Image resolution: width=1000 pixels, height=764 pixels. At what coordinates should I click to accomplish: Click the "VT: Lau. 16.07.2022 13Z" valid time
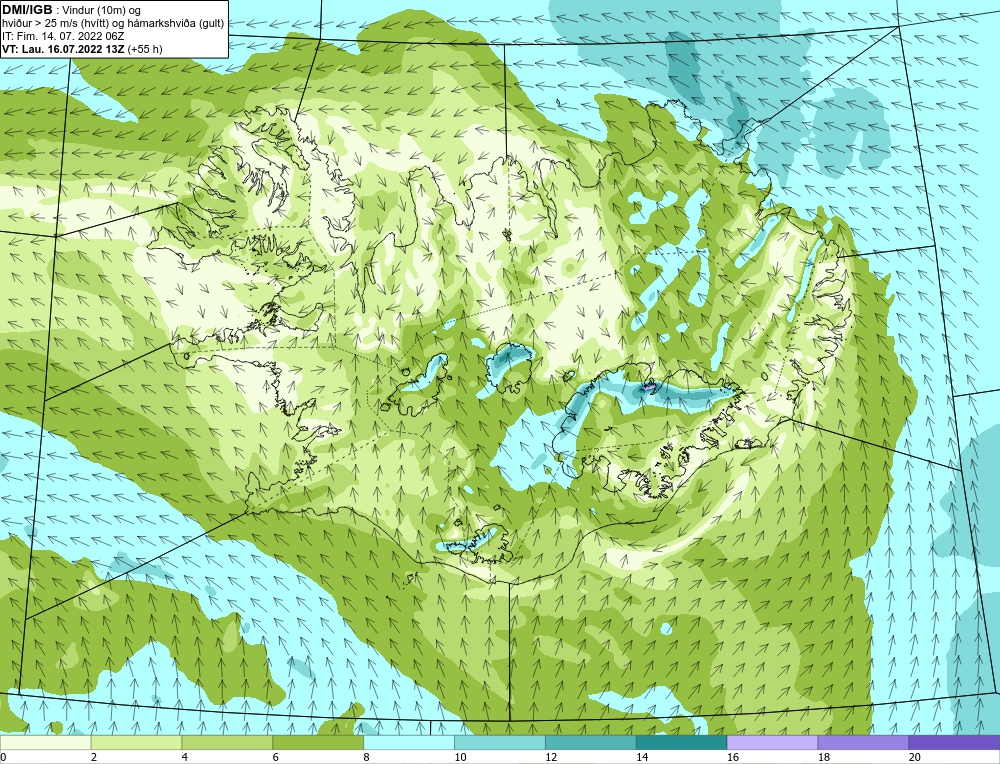pyautogui.click(x=63, y=49)
